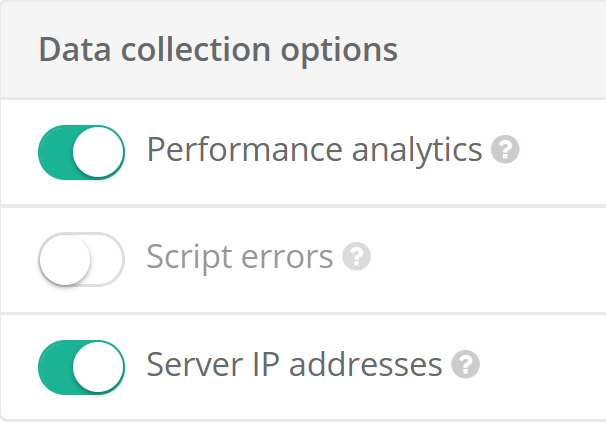Enable the Script errors toggle

[81, 259]
